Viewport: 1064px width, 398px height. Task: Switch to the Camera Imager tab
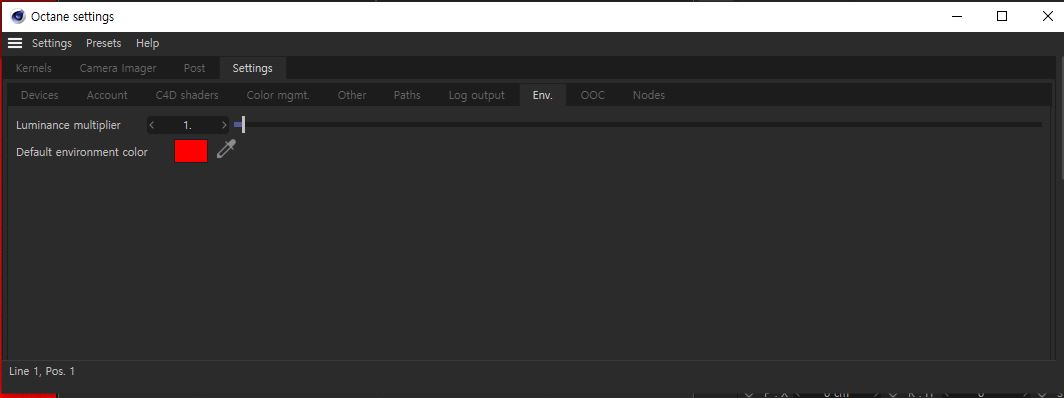coord(118,68)
